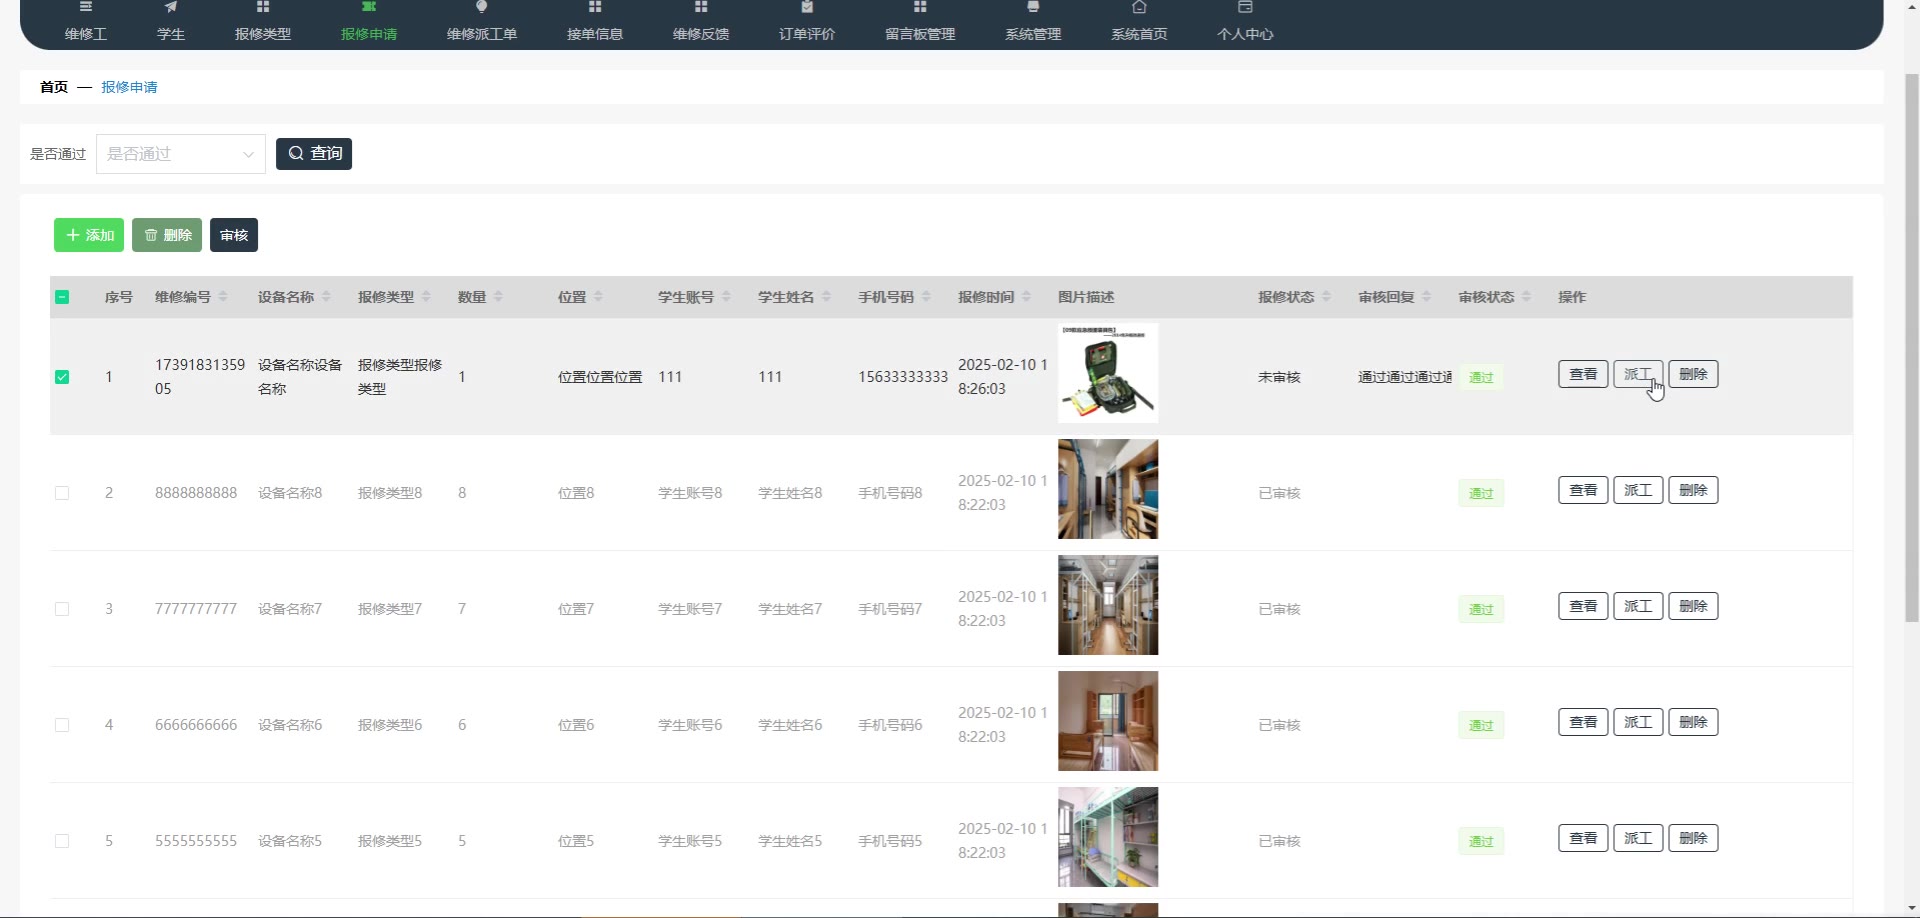1920x918 pixels.
Task: Click 派工 for row 1
Action: point(1638,374)
